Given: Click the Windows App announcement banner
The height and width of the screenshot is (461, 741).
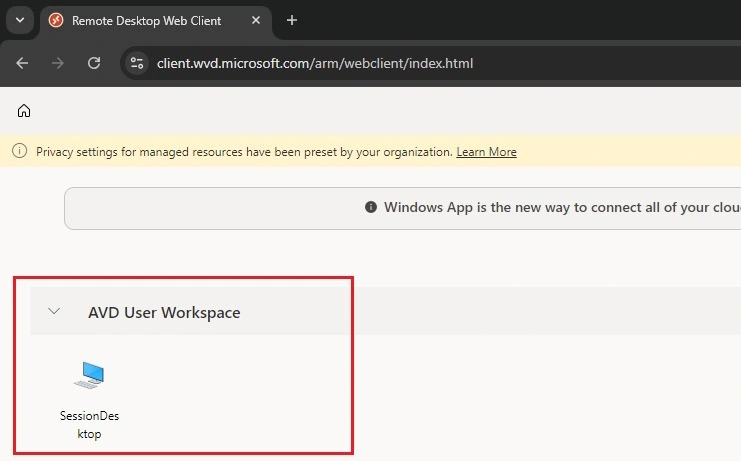Looking at the screenshot, I should point(403,208).
